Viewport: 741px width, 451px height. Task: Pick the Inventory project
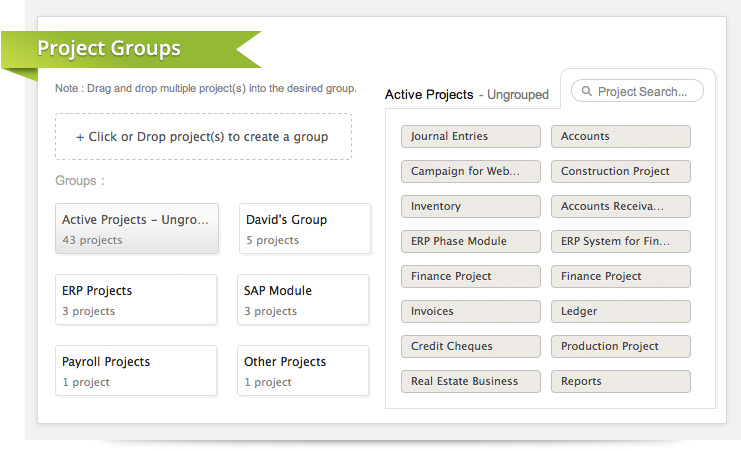[x=471, y=206]
